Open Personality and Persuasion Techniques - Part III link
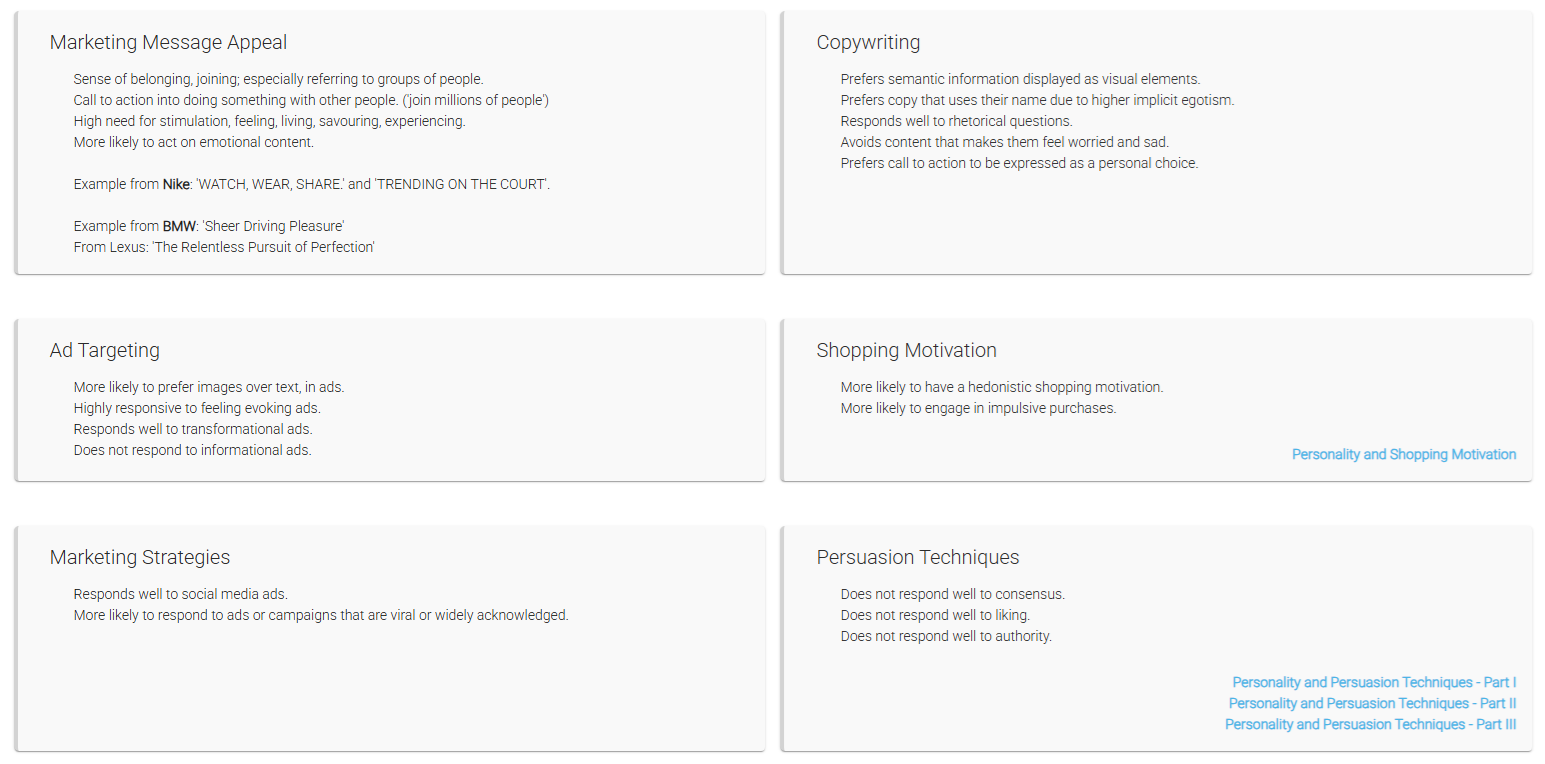The image size is (1545, 764). pos(1371,724)
